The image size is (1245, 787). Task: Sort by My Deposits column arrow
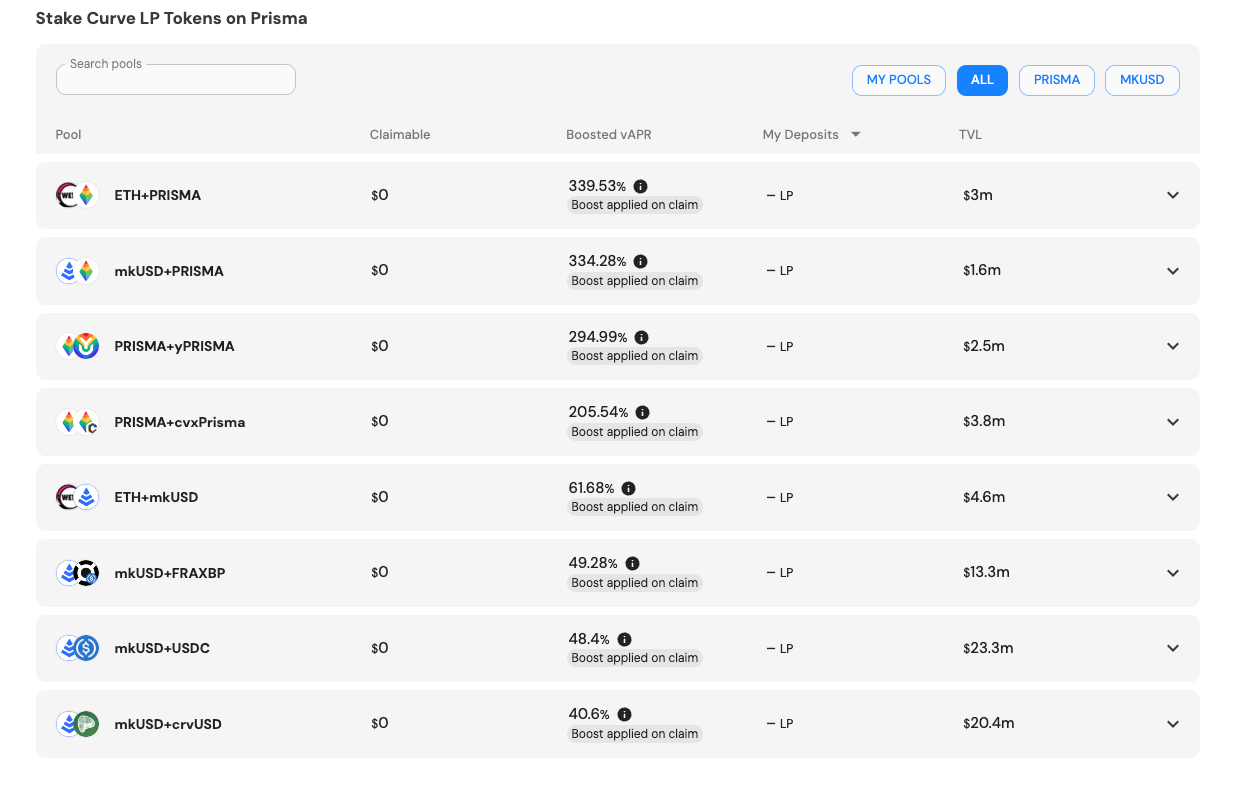click(x=856, y=135)
